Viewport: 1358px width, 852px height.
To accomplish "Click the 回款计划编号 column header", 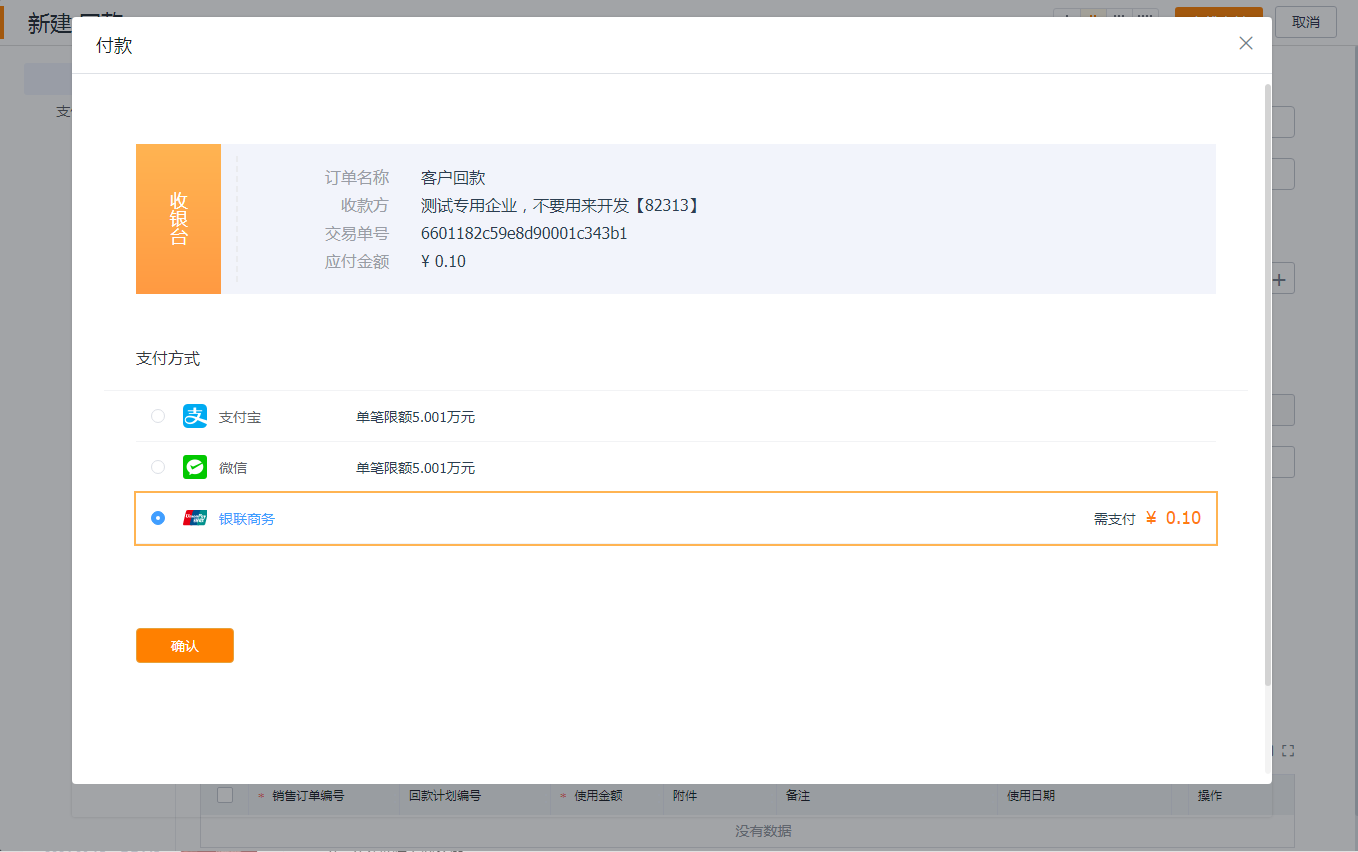I will [445, 796].
